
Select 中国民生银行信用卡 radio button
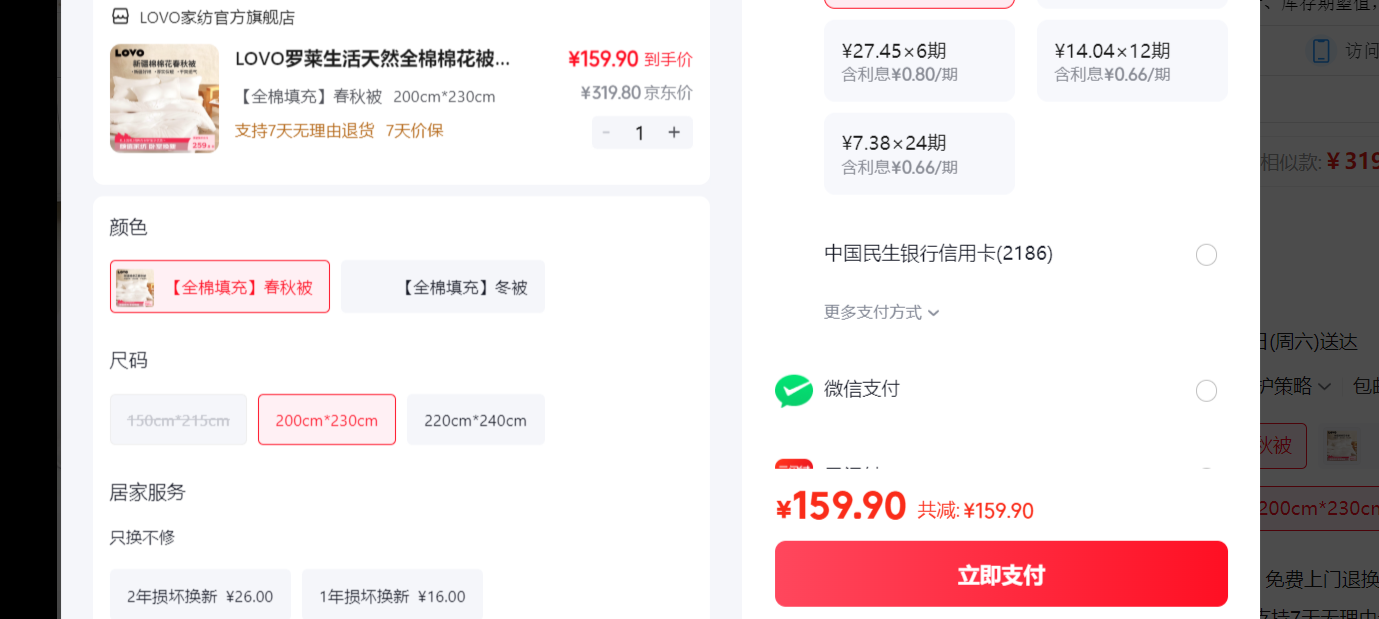point(1207,255)
